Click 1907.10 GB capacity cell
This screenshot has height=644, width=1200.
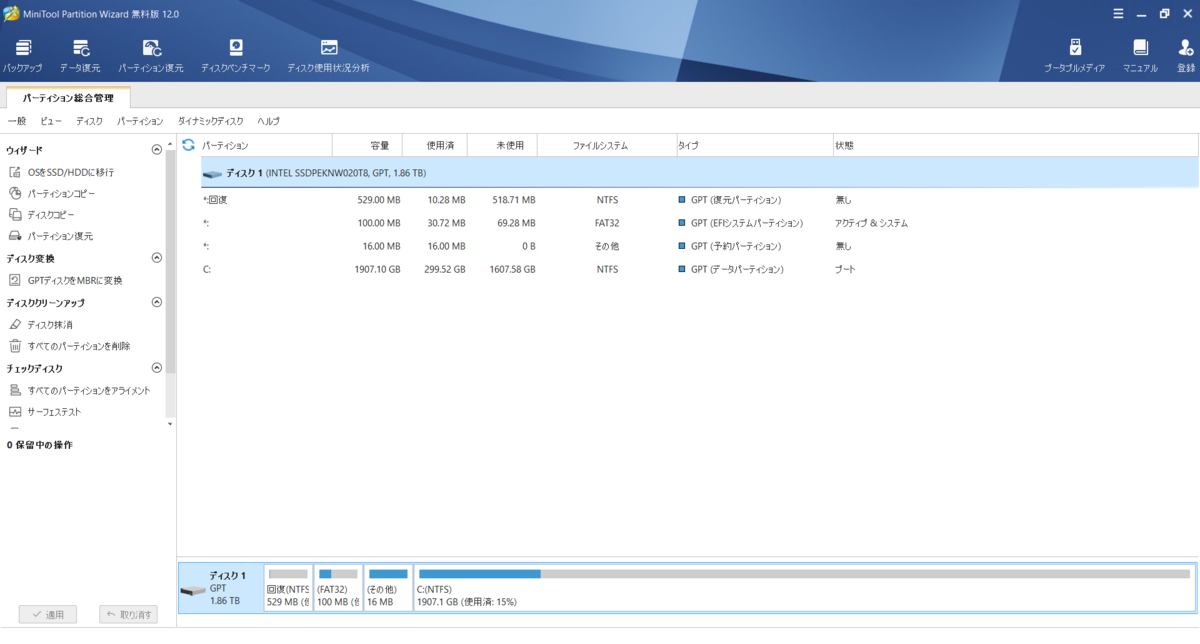pos(378,269)
